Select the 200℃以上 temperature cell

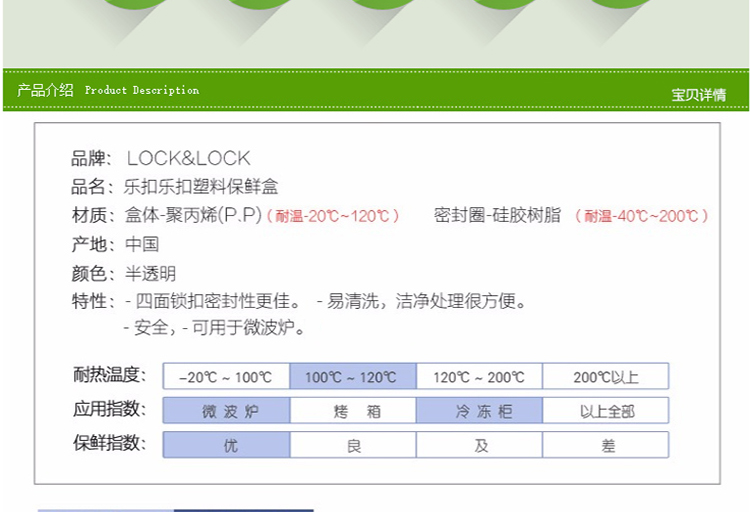(606, 377)
